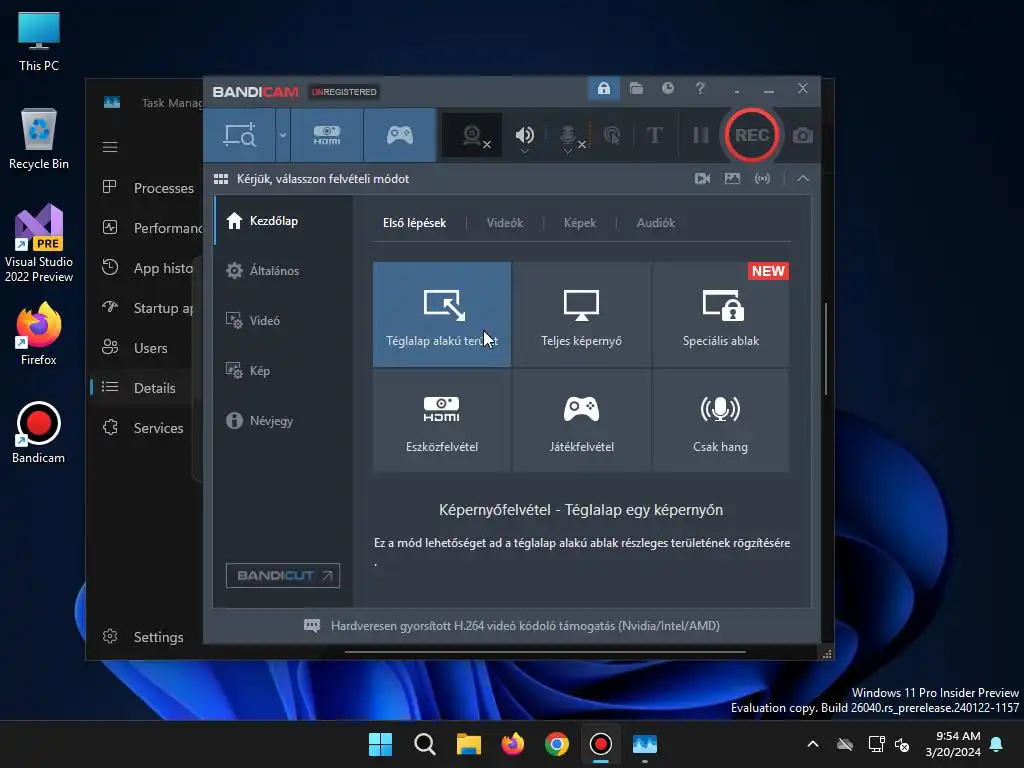The width and height of the screenshot is (1024, 768).
Task: Open the screen recording mode dropdown arrow
Action: coord(283,135)
